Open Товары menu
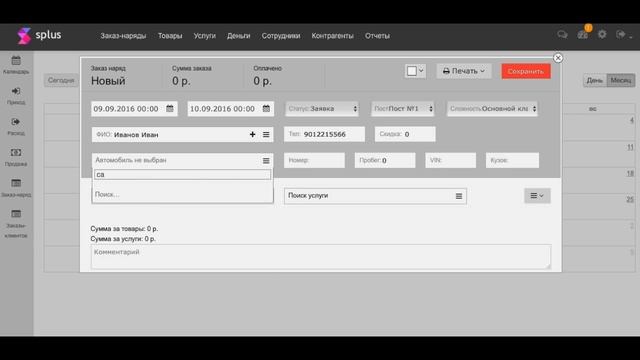This screenshot has width=640, height=360. 170,36
